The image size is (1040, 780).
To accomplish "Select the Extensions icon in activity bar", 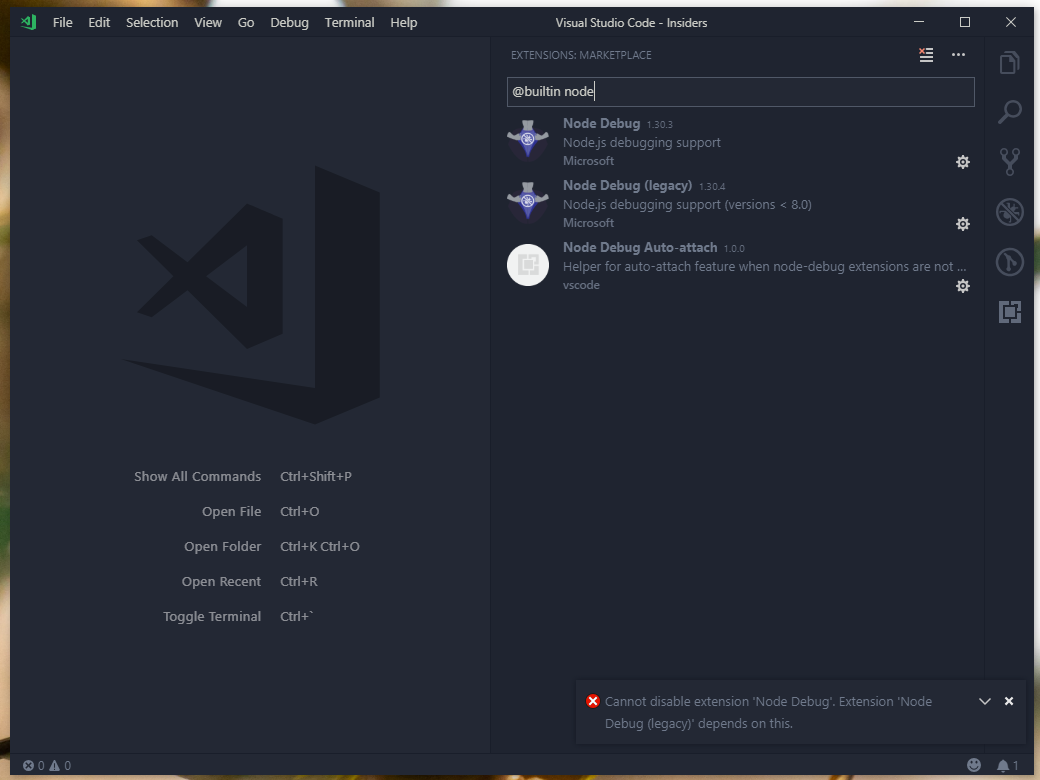I will tap(1009, 311).
